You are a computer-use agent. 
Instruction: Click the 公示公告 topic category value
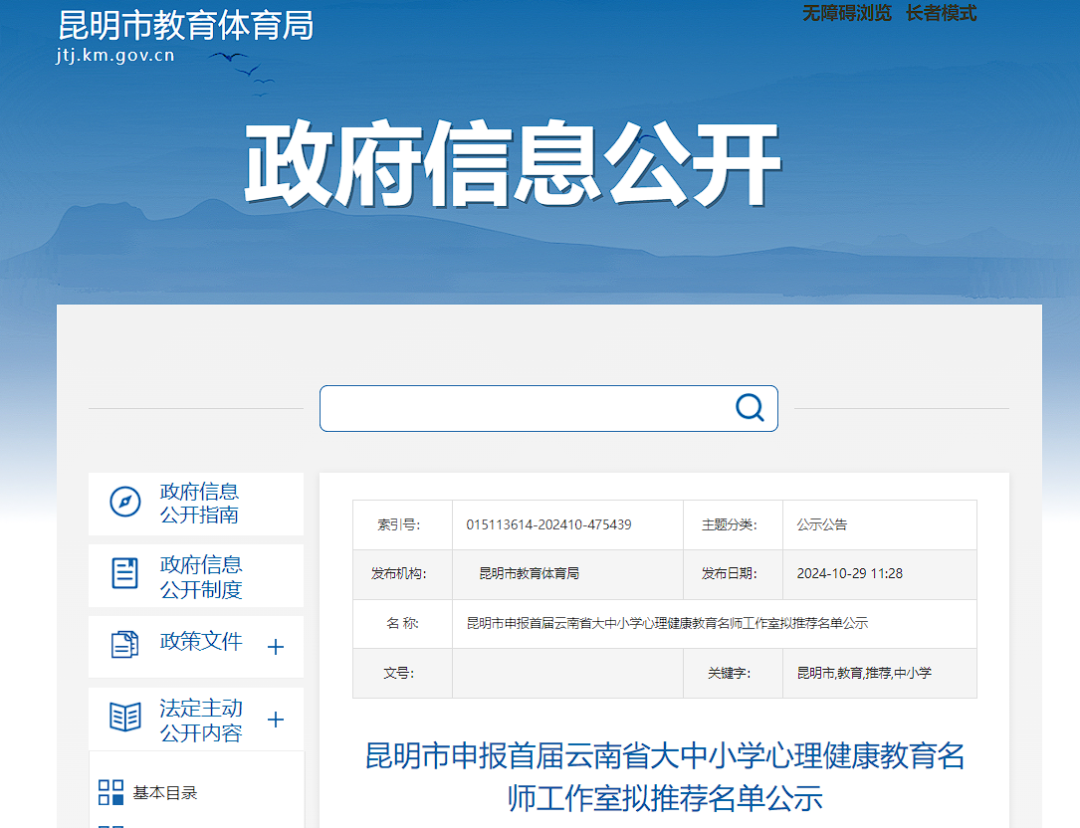[822, 525]
